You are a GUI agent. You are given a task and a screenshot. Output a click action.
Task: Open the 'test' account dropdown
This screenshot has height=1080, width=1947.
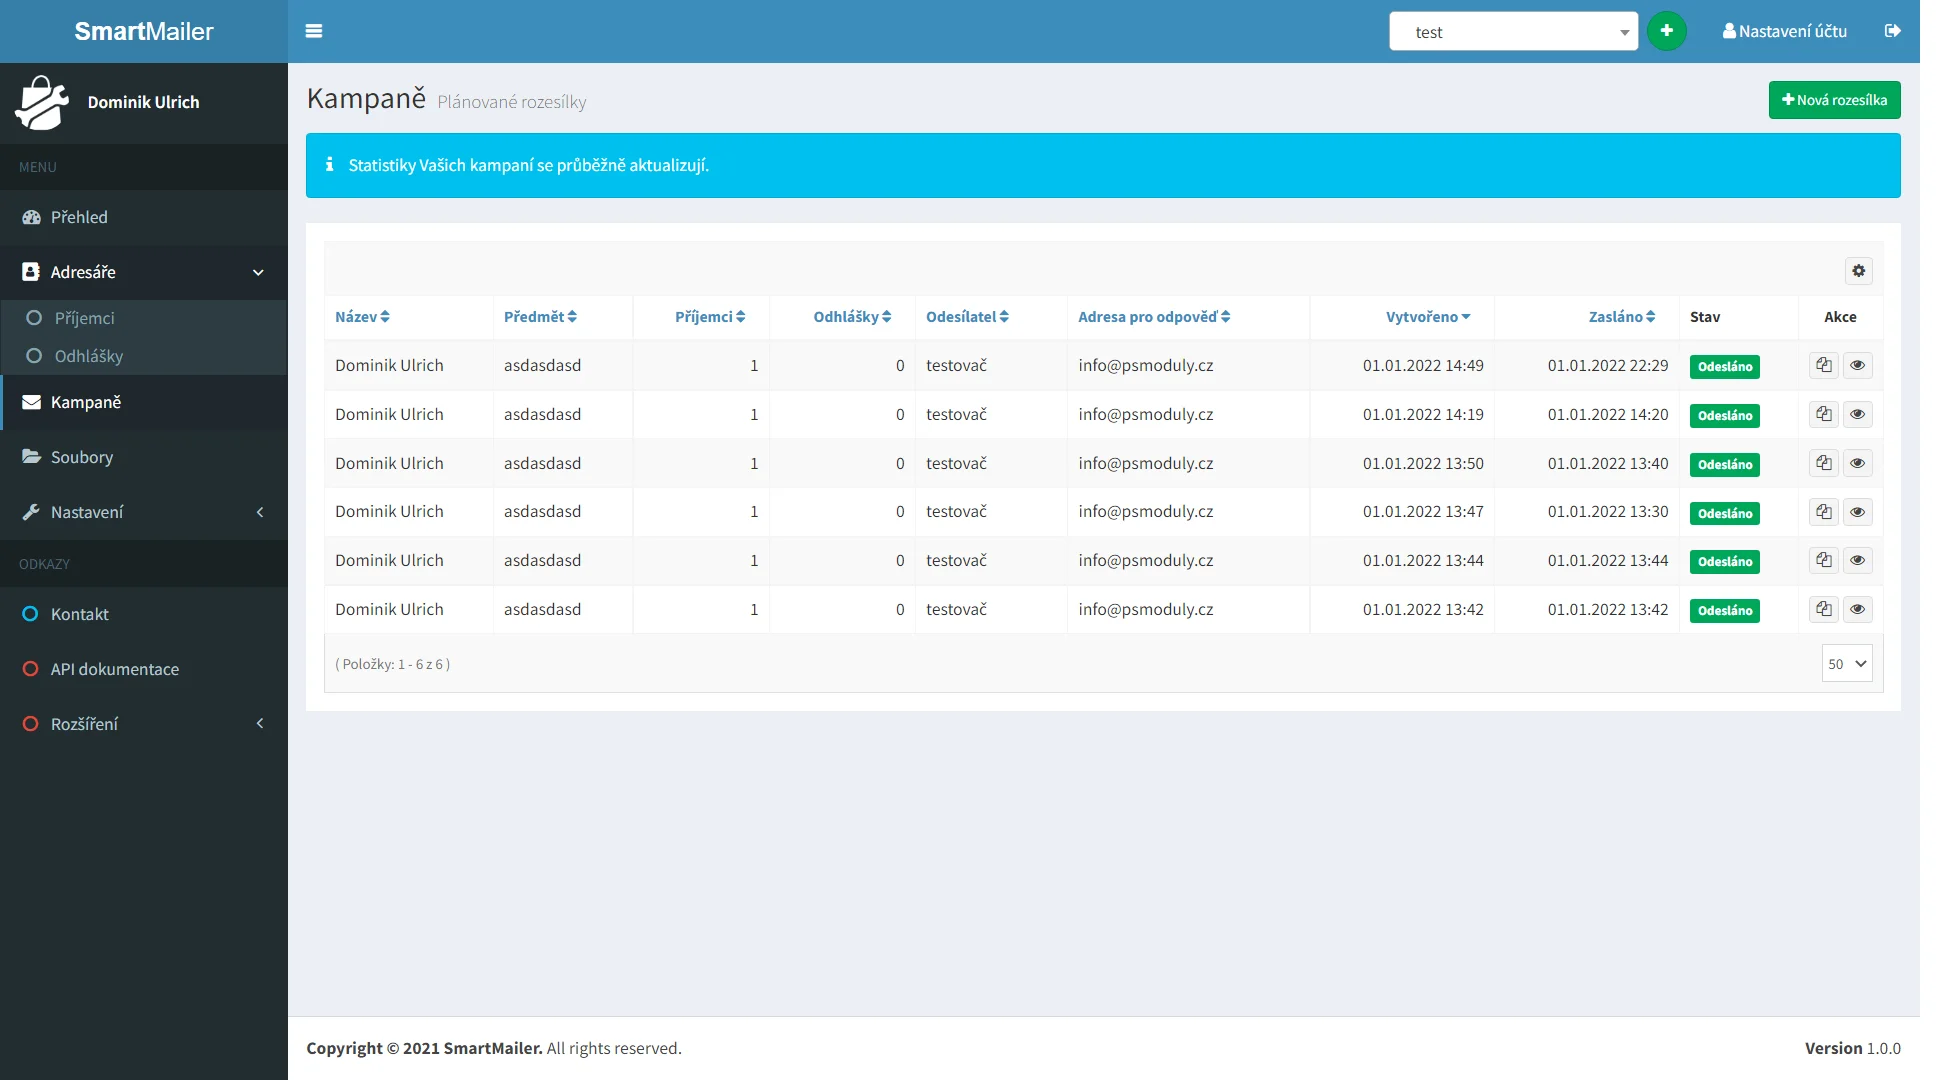[1513, 32]
